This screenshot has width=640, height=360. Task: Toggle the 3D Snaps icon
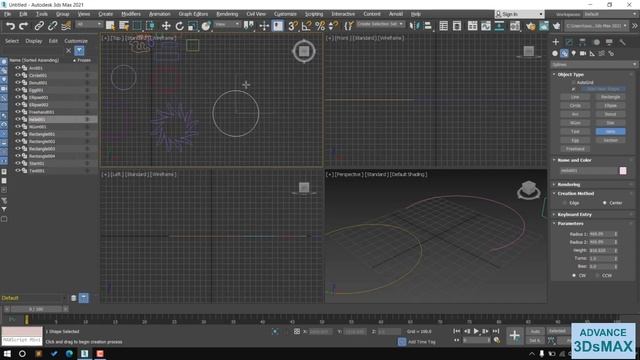click(293, 26)
